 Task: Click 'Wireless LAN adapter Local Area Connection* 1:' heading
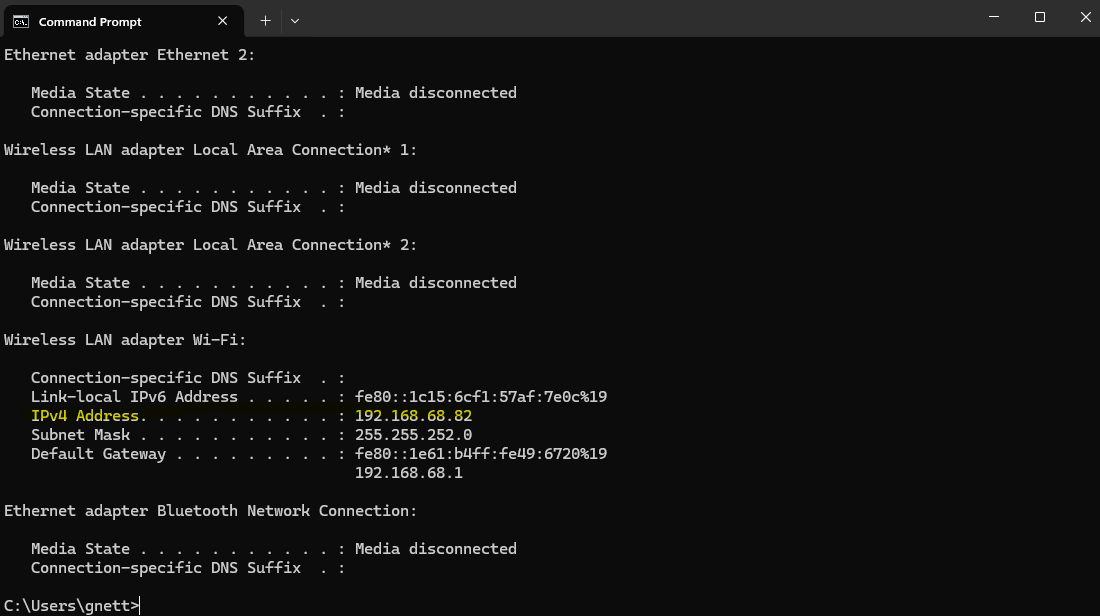(x=210, y=150)
